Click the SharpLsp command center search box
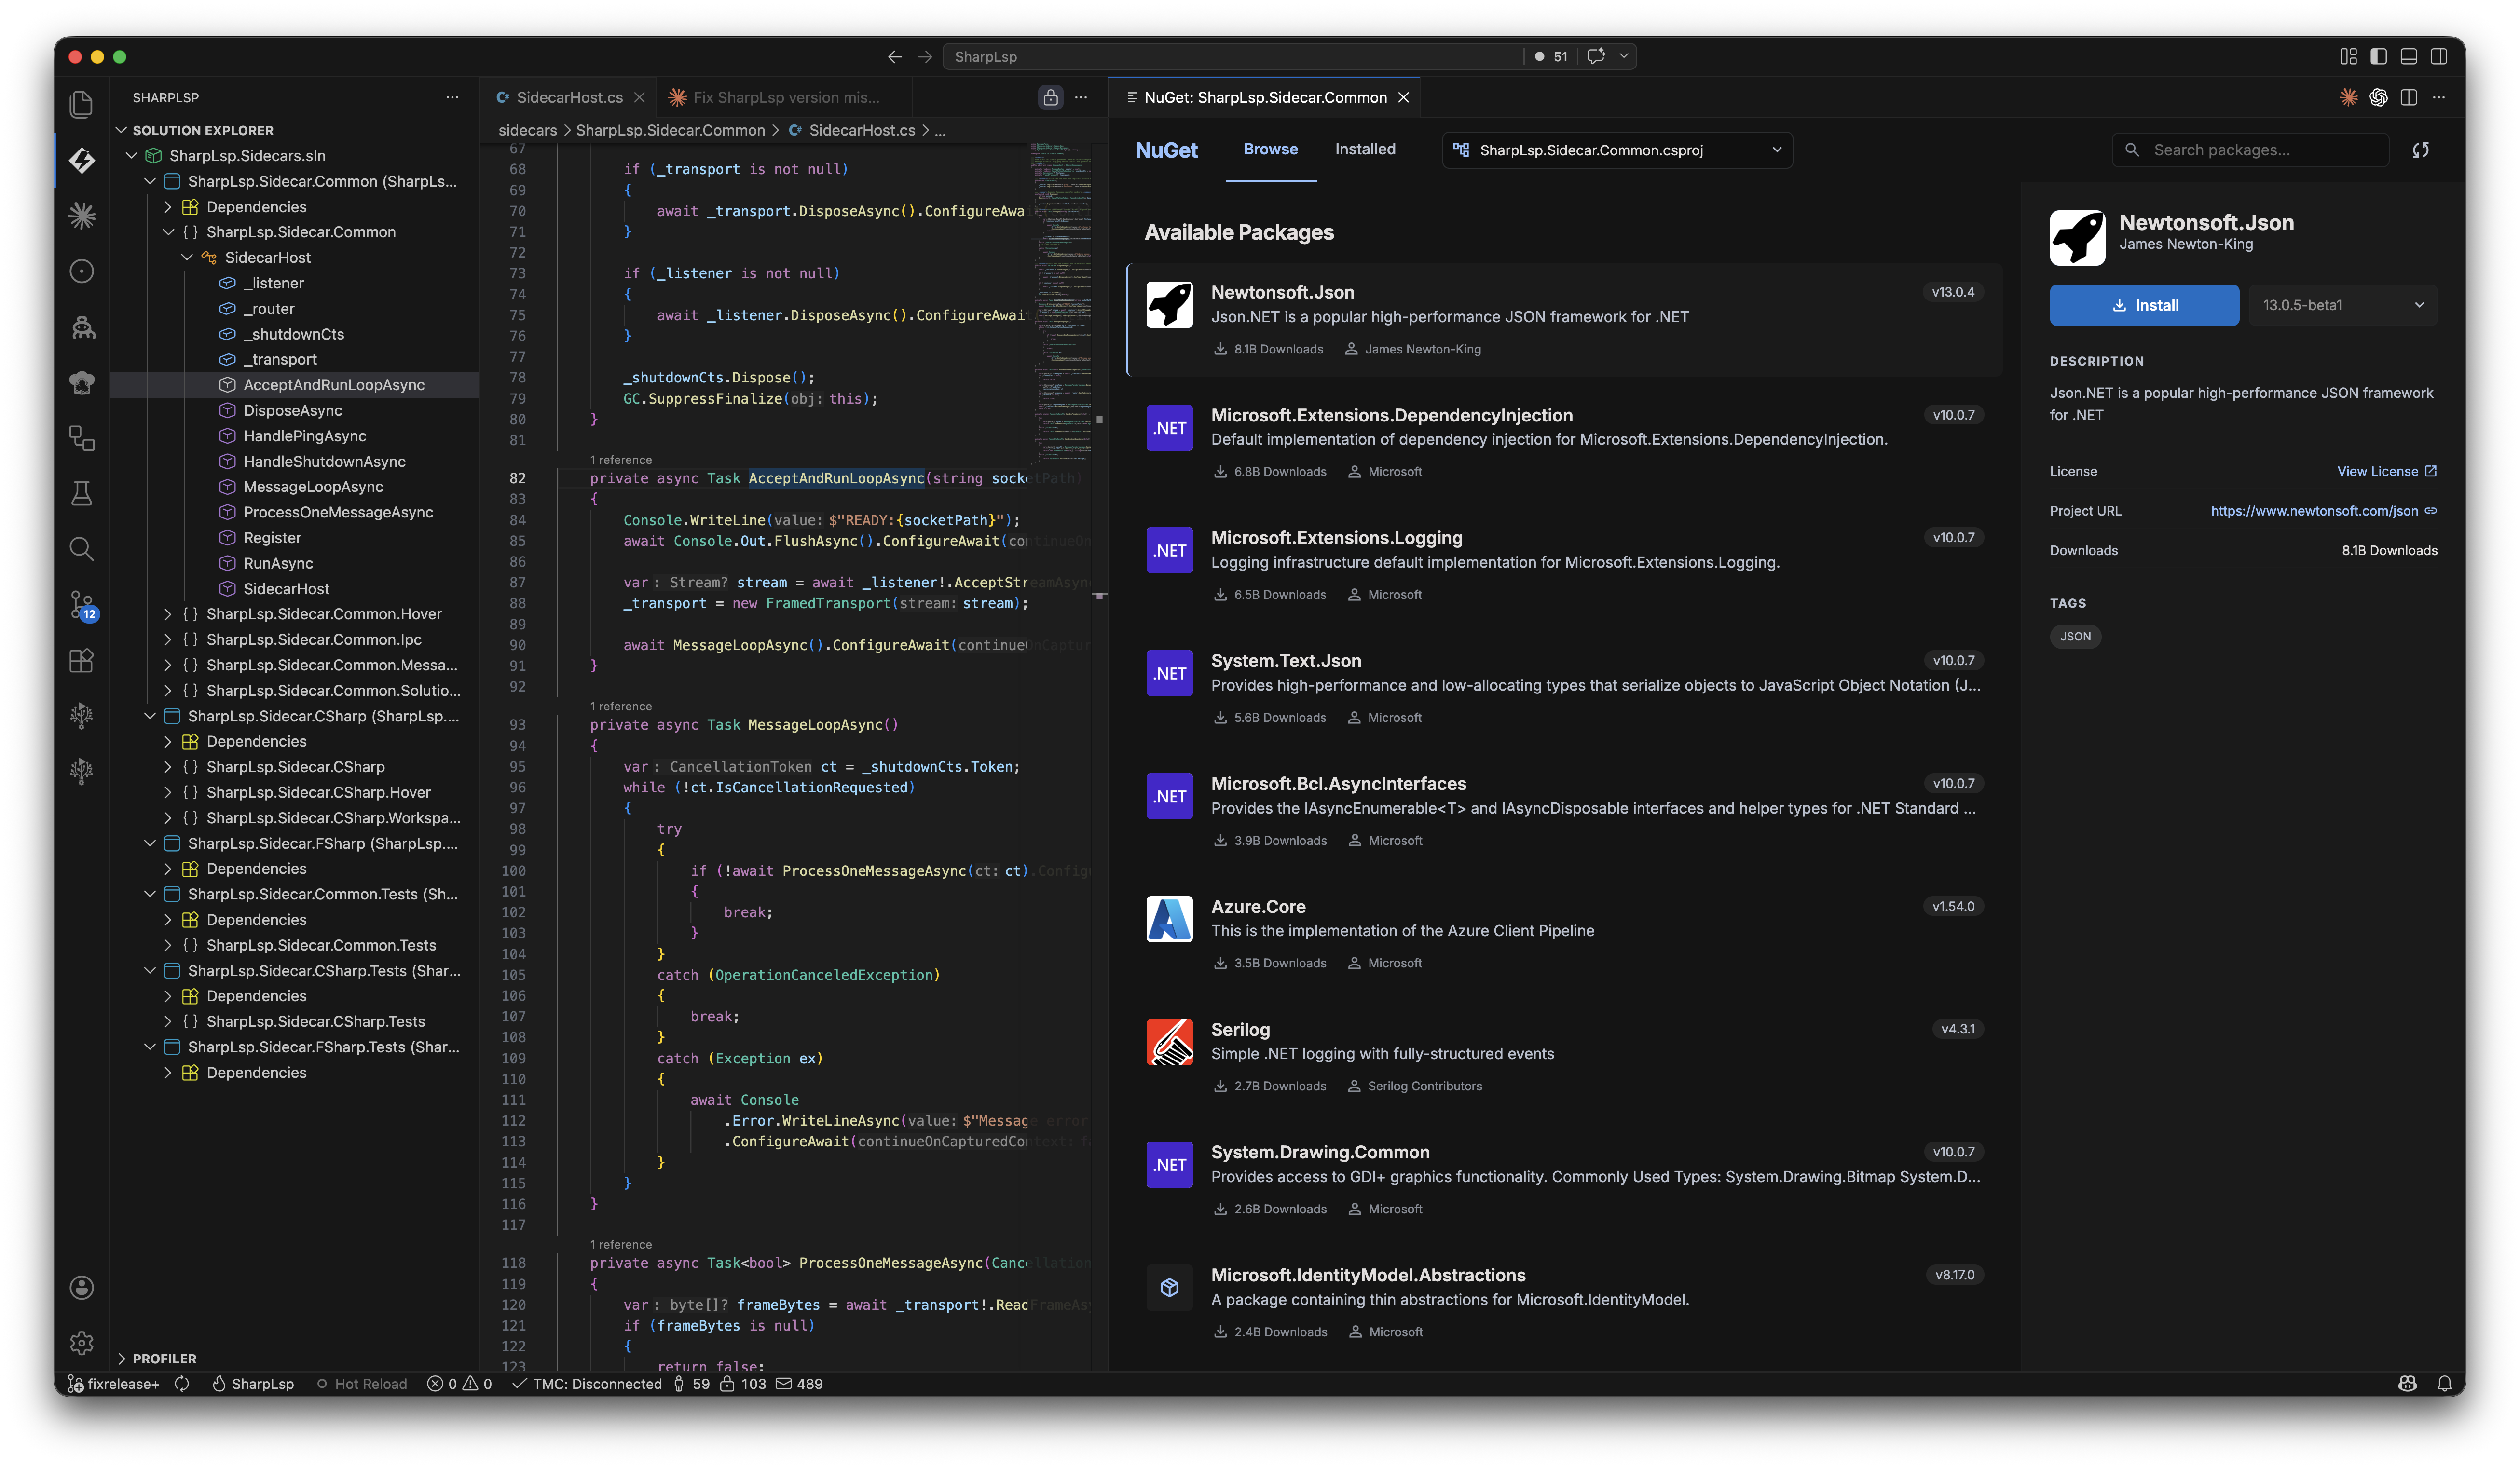2520x1468 pixels. click(1232, 57)
